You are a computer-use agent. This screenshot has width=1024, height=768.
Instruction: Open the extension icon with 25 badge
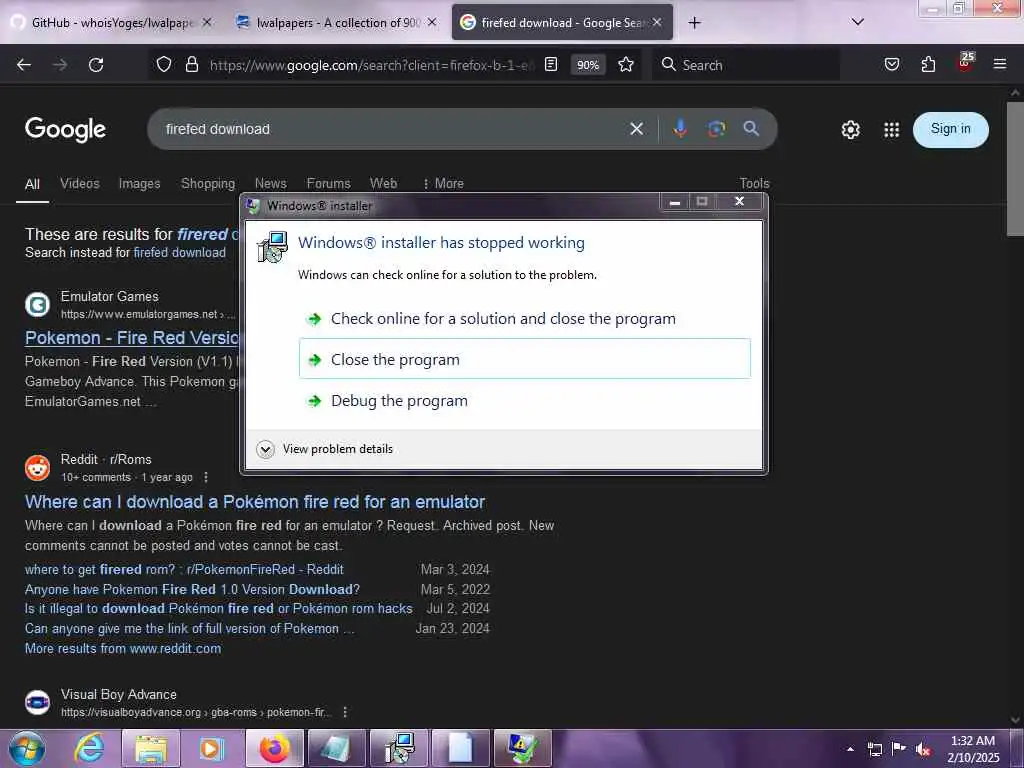[965, 63]
